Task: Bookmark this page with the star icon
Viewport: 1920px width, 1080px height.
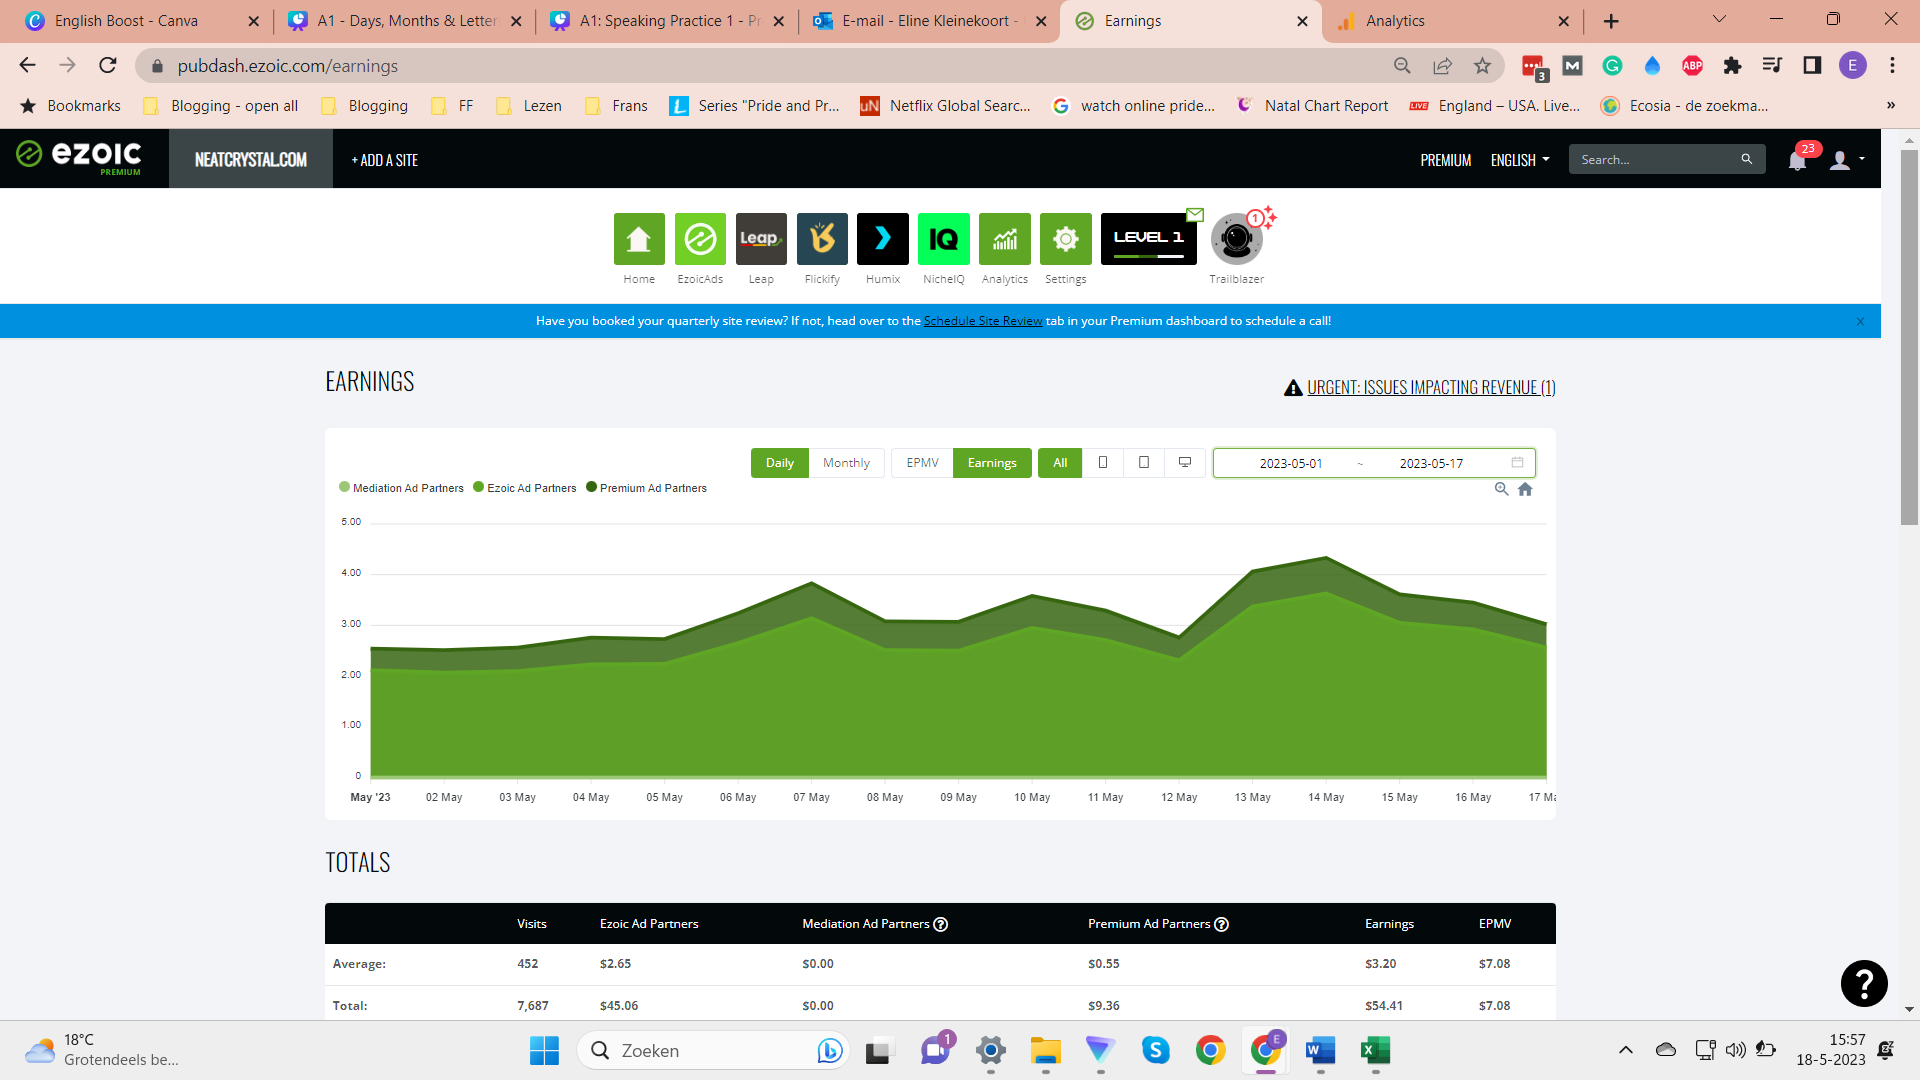Action: 1482,66
